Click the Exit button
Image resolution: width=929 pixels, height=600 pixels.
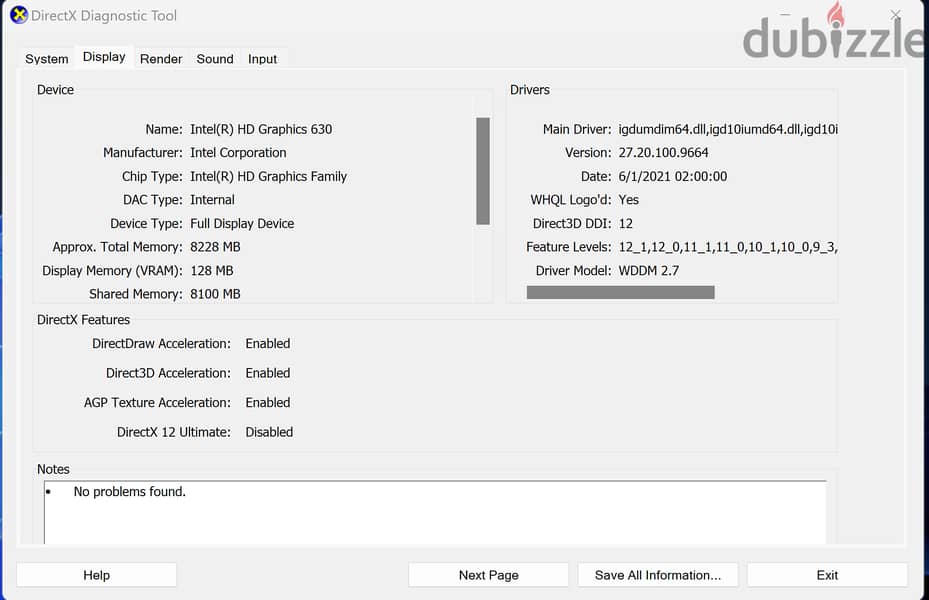point(827,575)
